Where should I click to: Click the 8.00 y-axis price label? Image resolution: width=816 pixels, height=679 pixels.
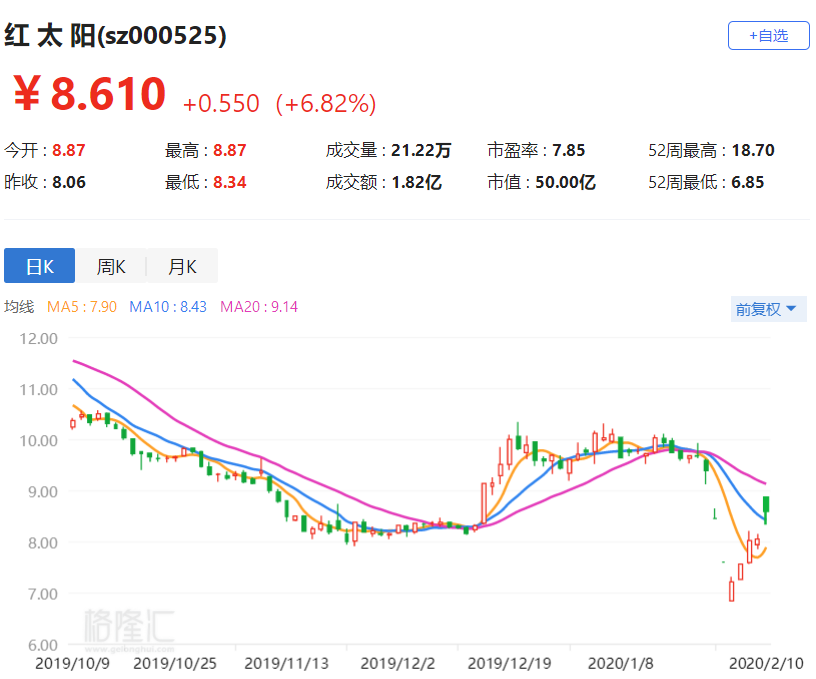click(x=43, y=543)
